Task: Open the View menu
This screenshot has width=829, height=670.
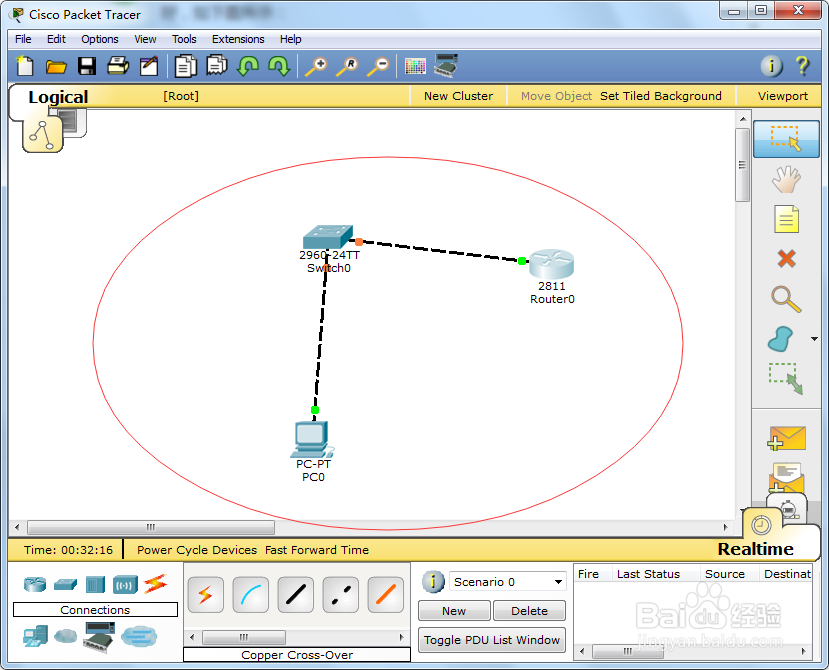Action: [x=145, y=39]
